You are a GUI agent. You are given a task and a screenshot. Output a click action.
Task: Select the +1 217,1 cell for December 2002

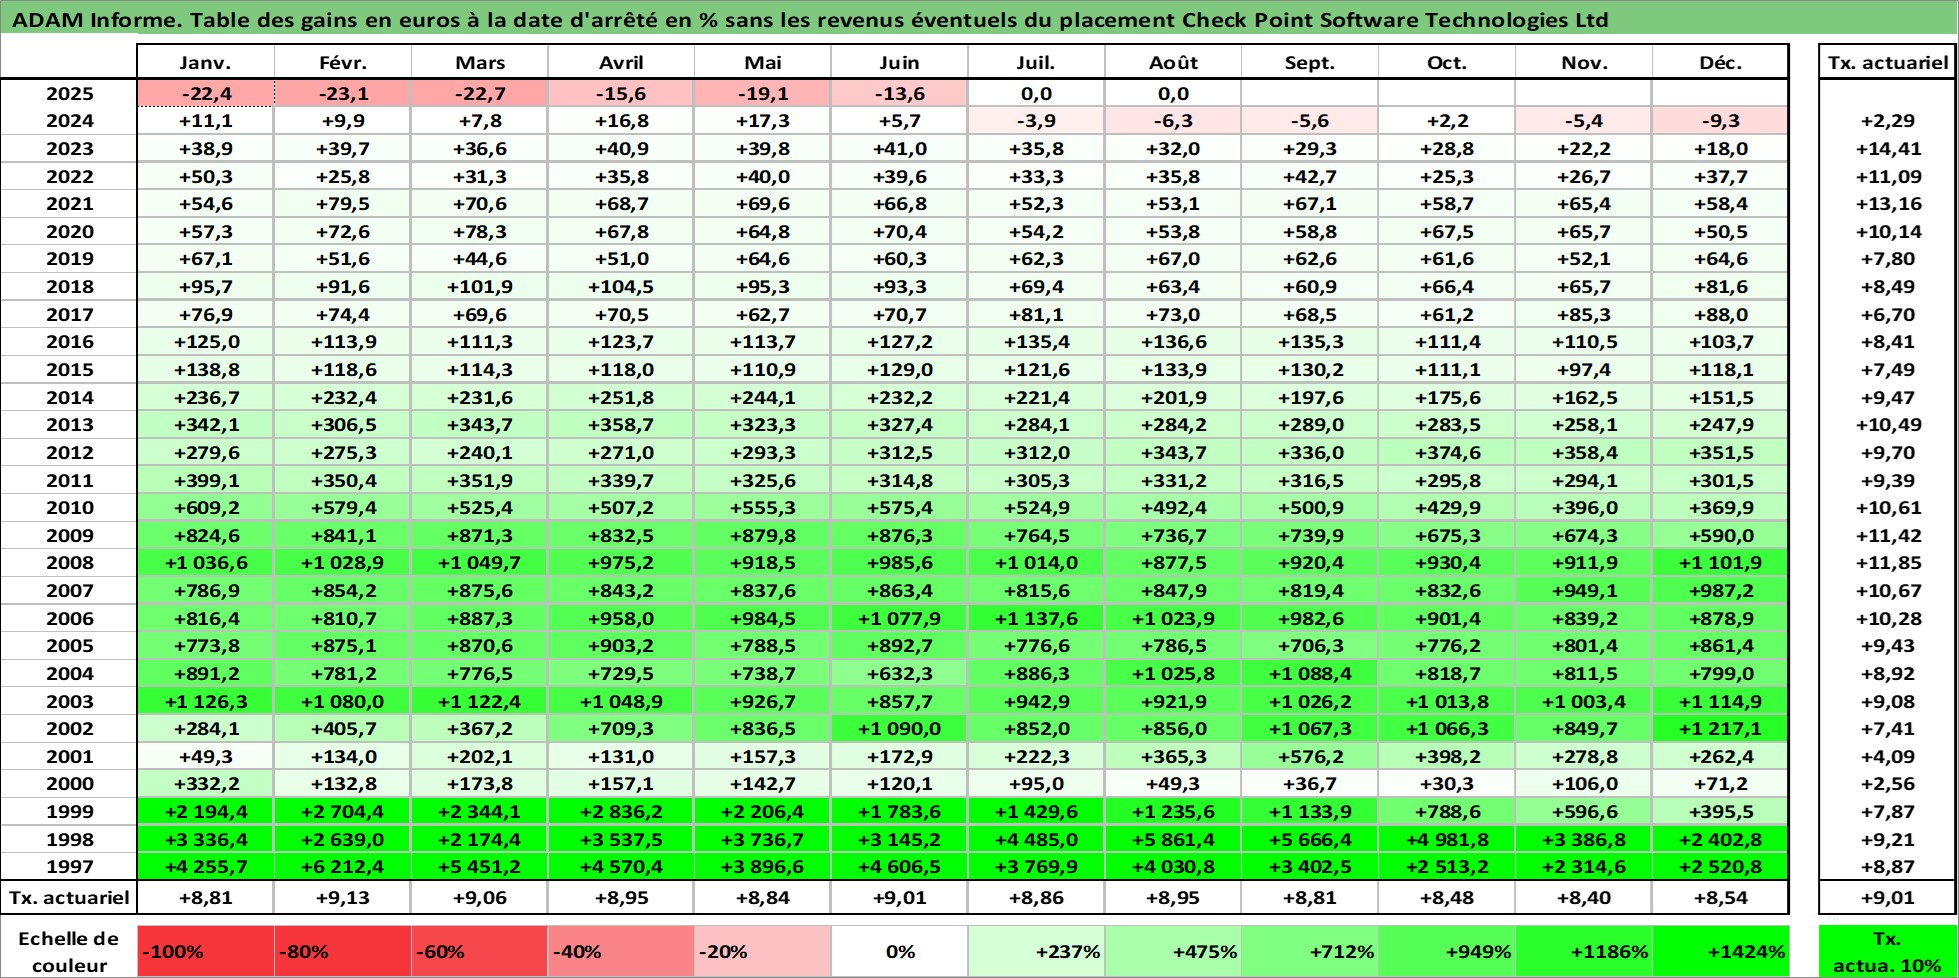pos(1720,729)
